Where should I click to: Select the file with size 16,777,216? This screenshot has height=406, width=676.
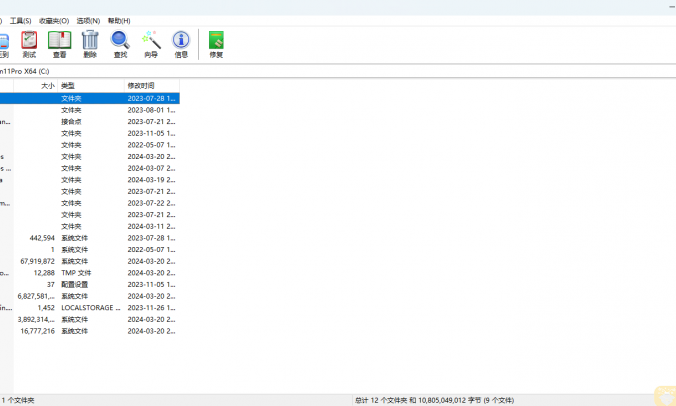point(90,331)
